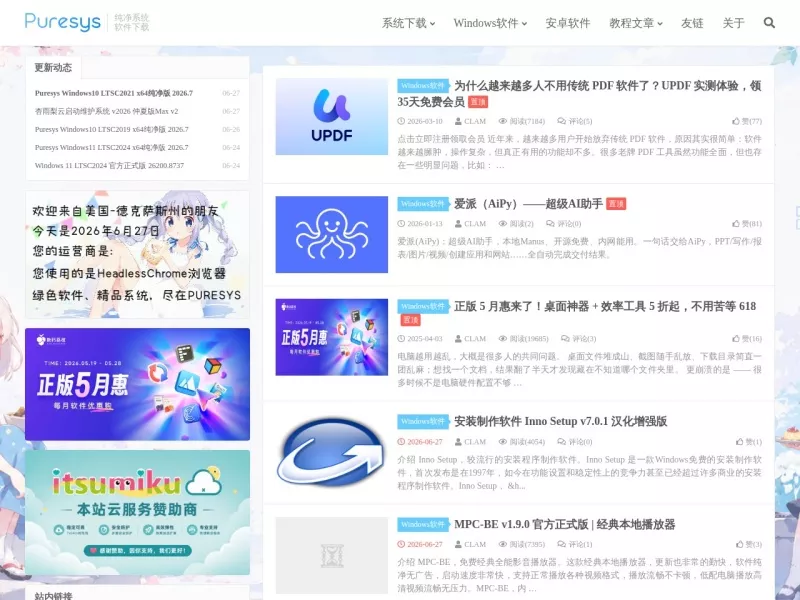Image resolution: width=800 pixels, height=600 pixels.
Task: Click the welcome visitor info card
Action: point(137,254)
